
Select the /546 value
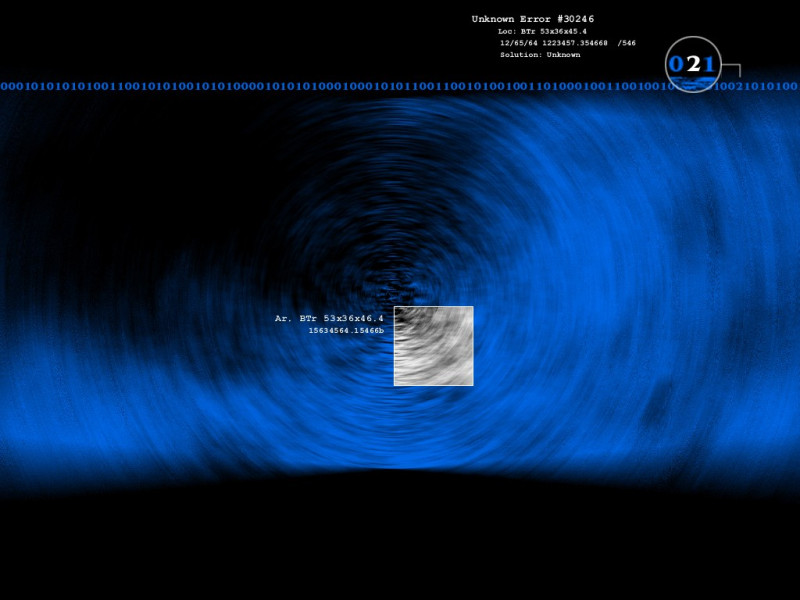(627, 43)
